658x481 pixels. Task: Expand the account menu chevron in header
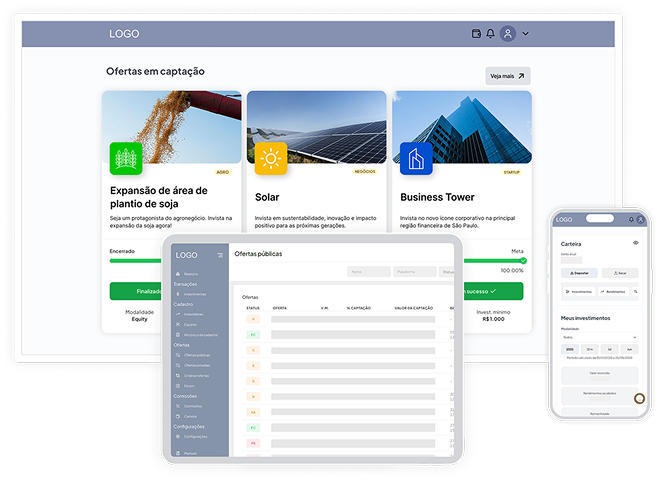tap(526, 34)
